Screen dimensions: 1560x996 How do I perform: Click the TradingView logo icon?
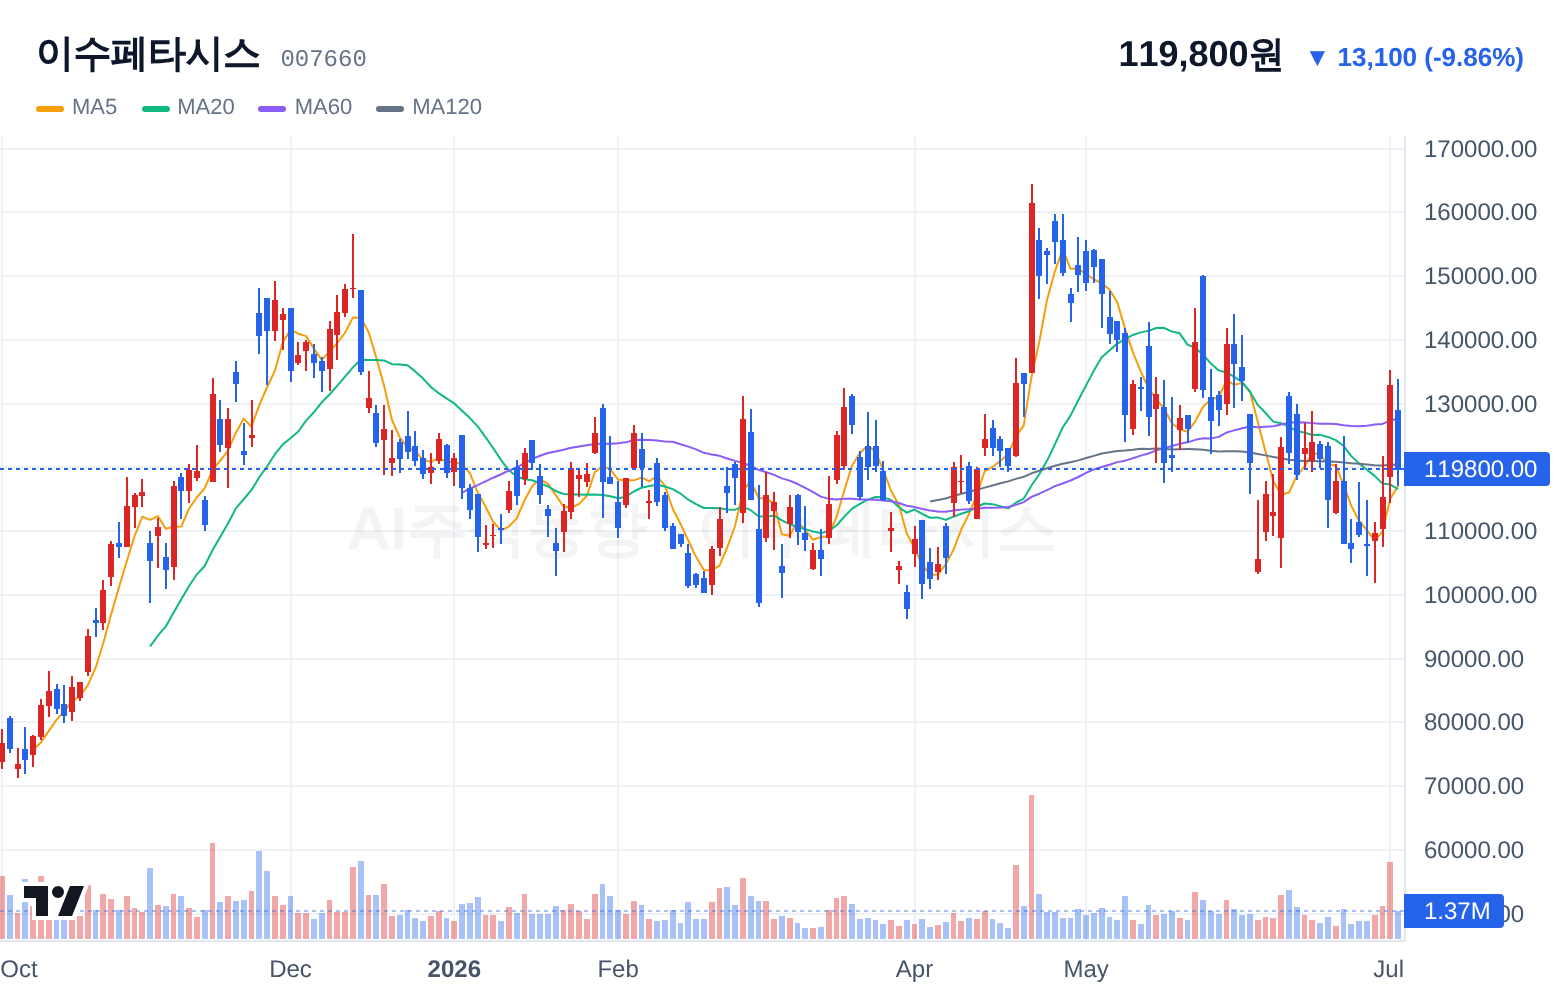pos(54,900)
